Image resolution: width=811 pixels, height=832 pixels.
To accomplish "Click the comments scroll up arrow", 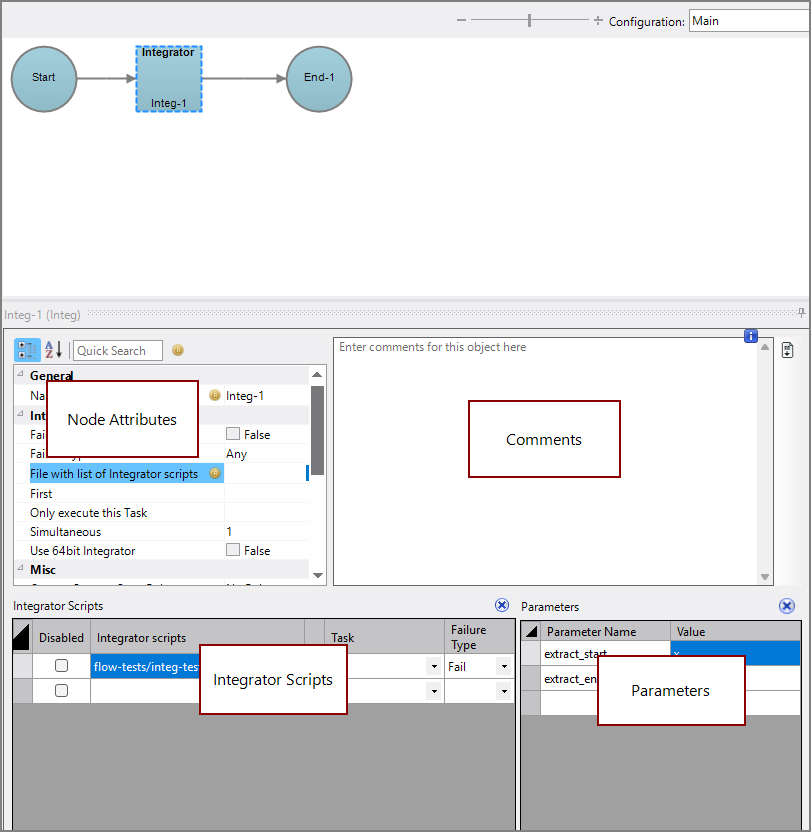I will (765, 348).
